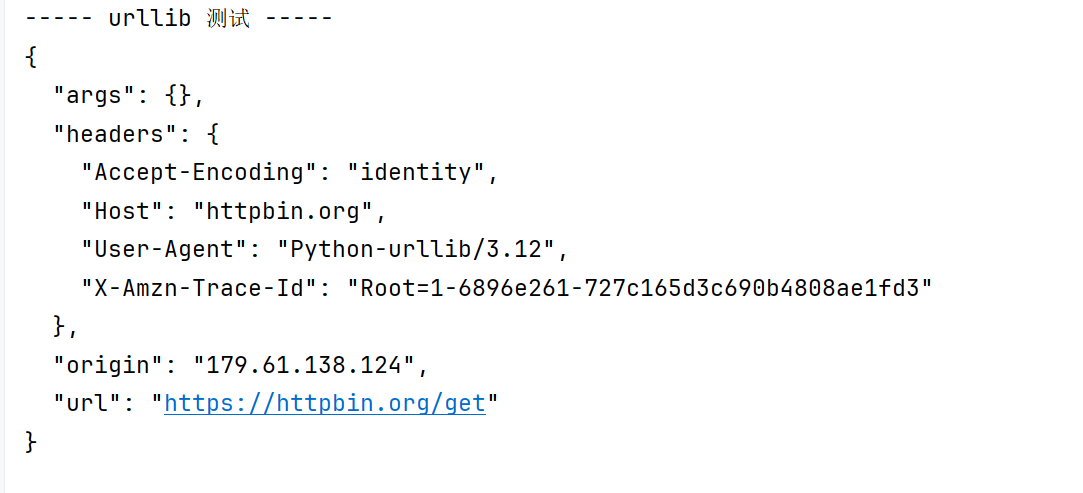This screenshot has height=493, width=1083.
Task: Click the 179.61.138.124 IP address
Action: click(304, 365)
